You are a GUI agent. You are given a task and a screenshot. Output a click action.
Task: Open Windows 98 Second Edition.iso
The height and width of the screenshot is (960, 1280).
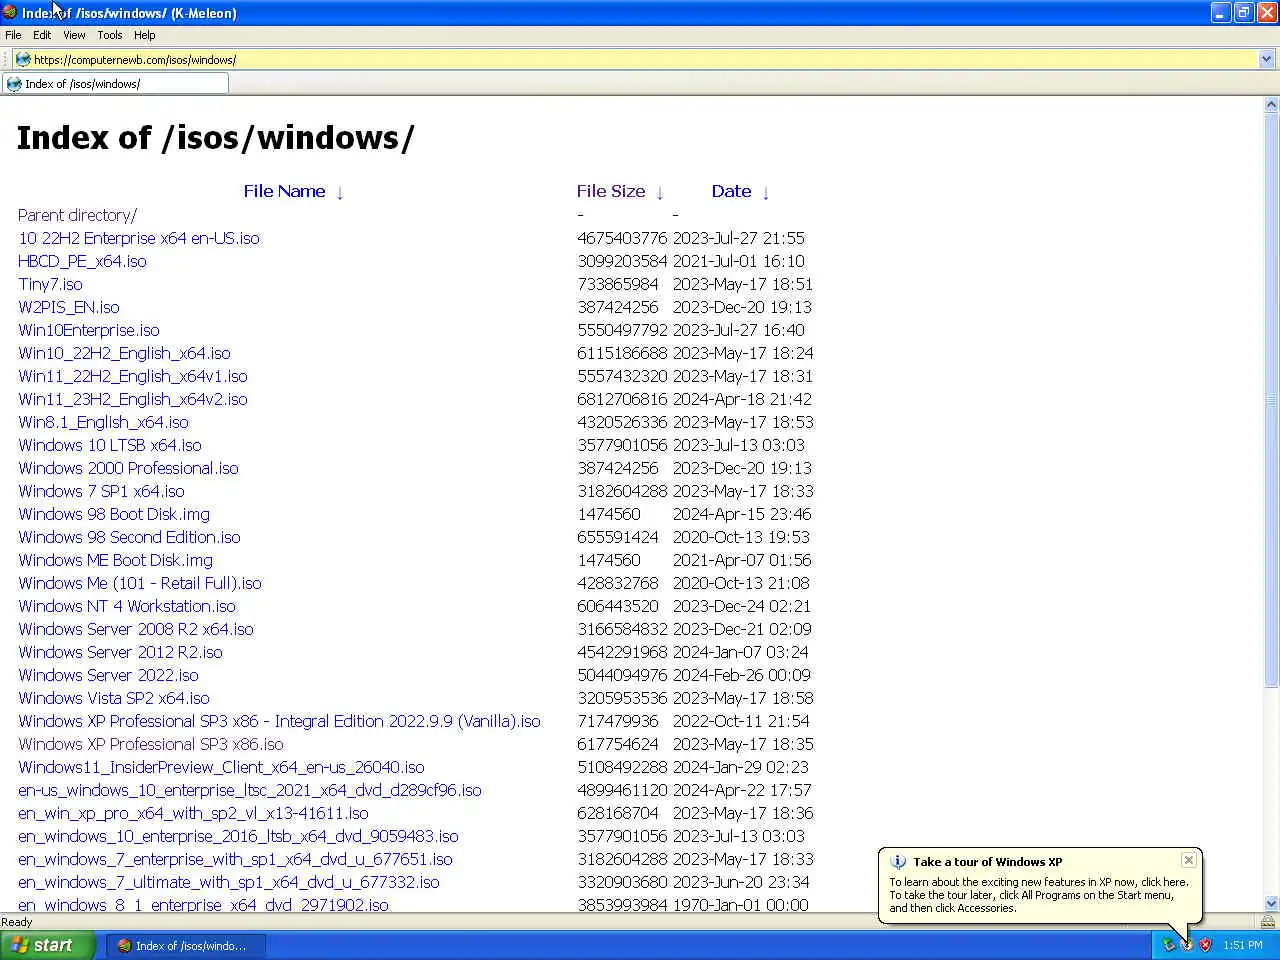point(129,537)
